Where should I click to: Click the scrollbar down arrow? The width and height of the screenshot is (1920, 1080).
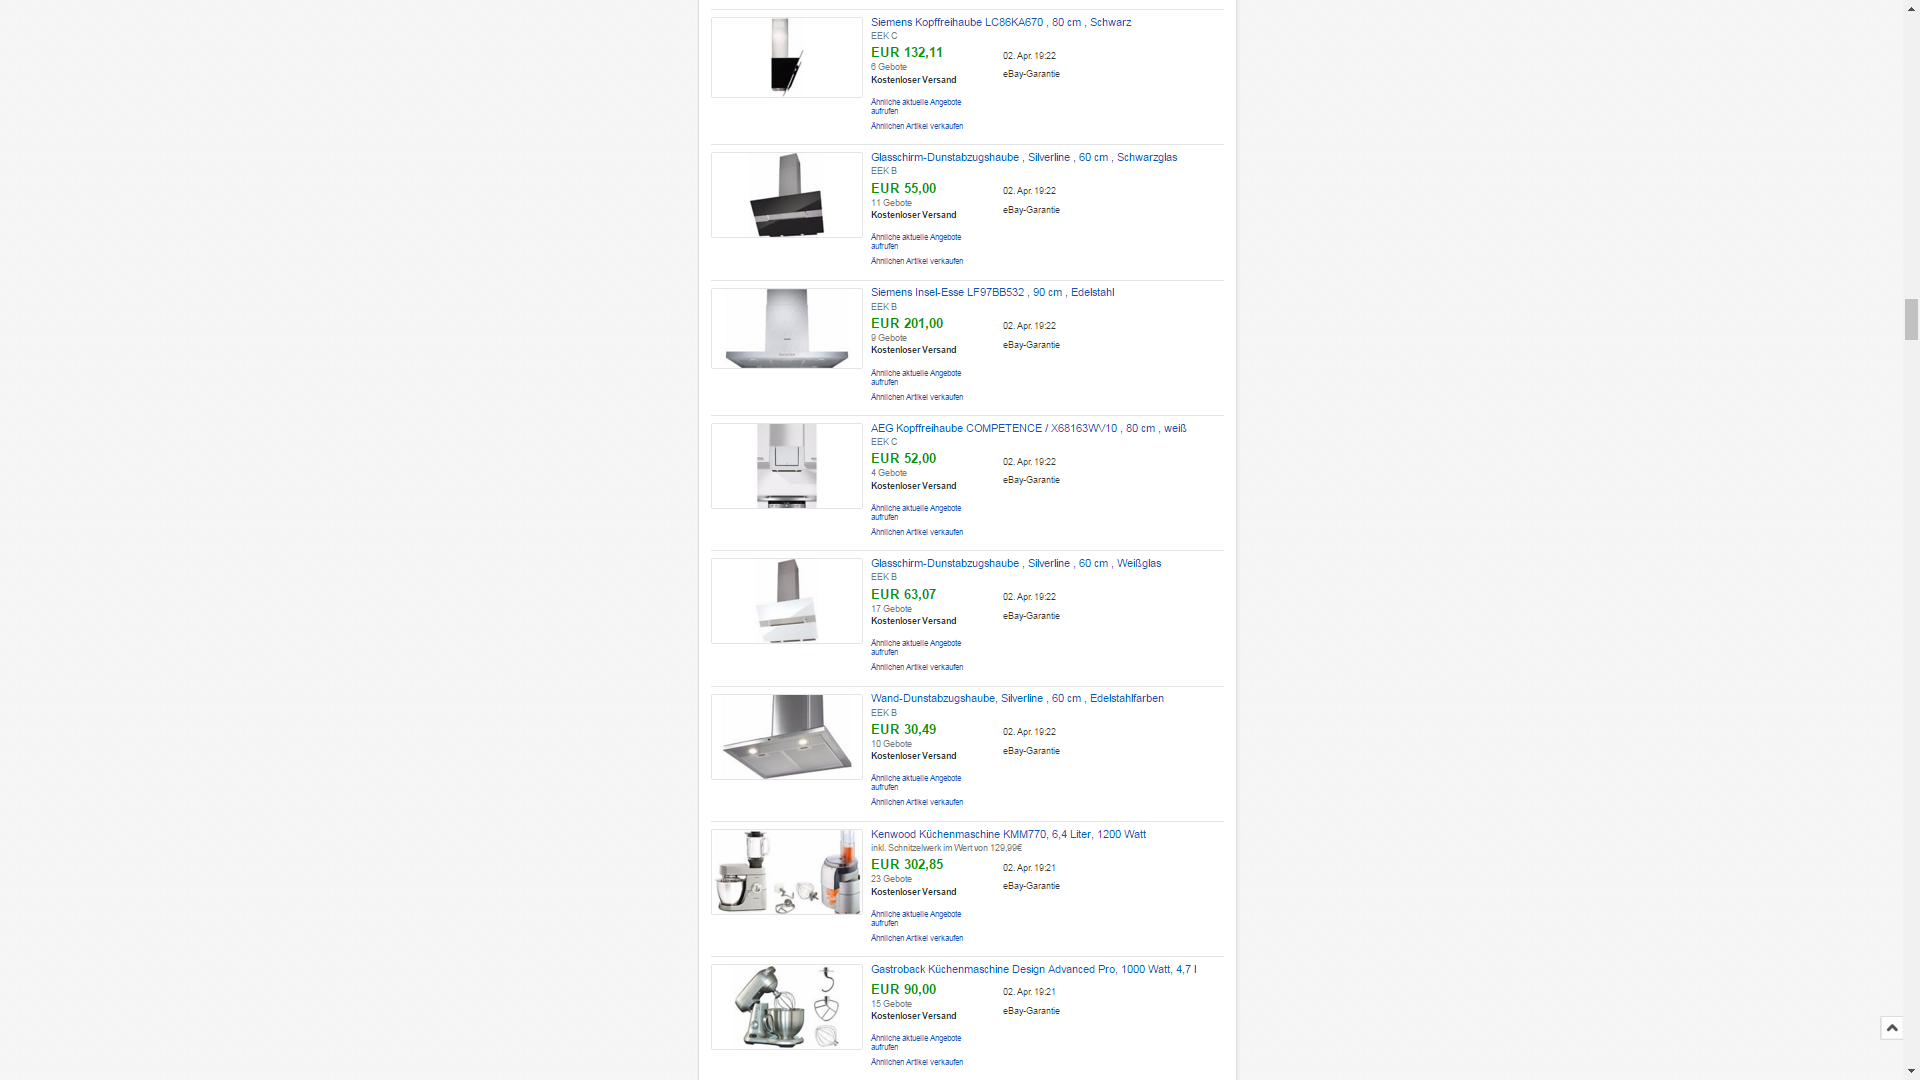[x=1911, y=1071]
